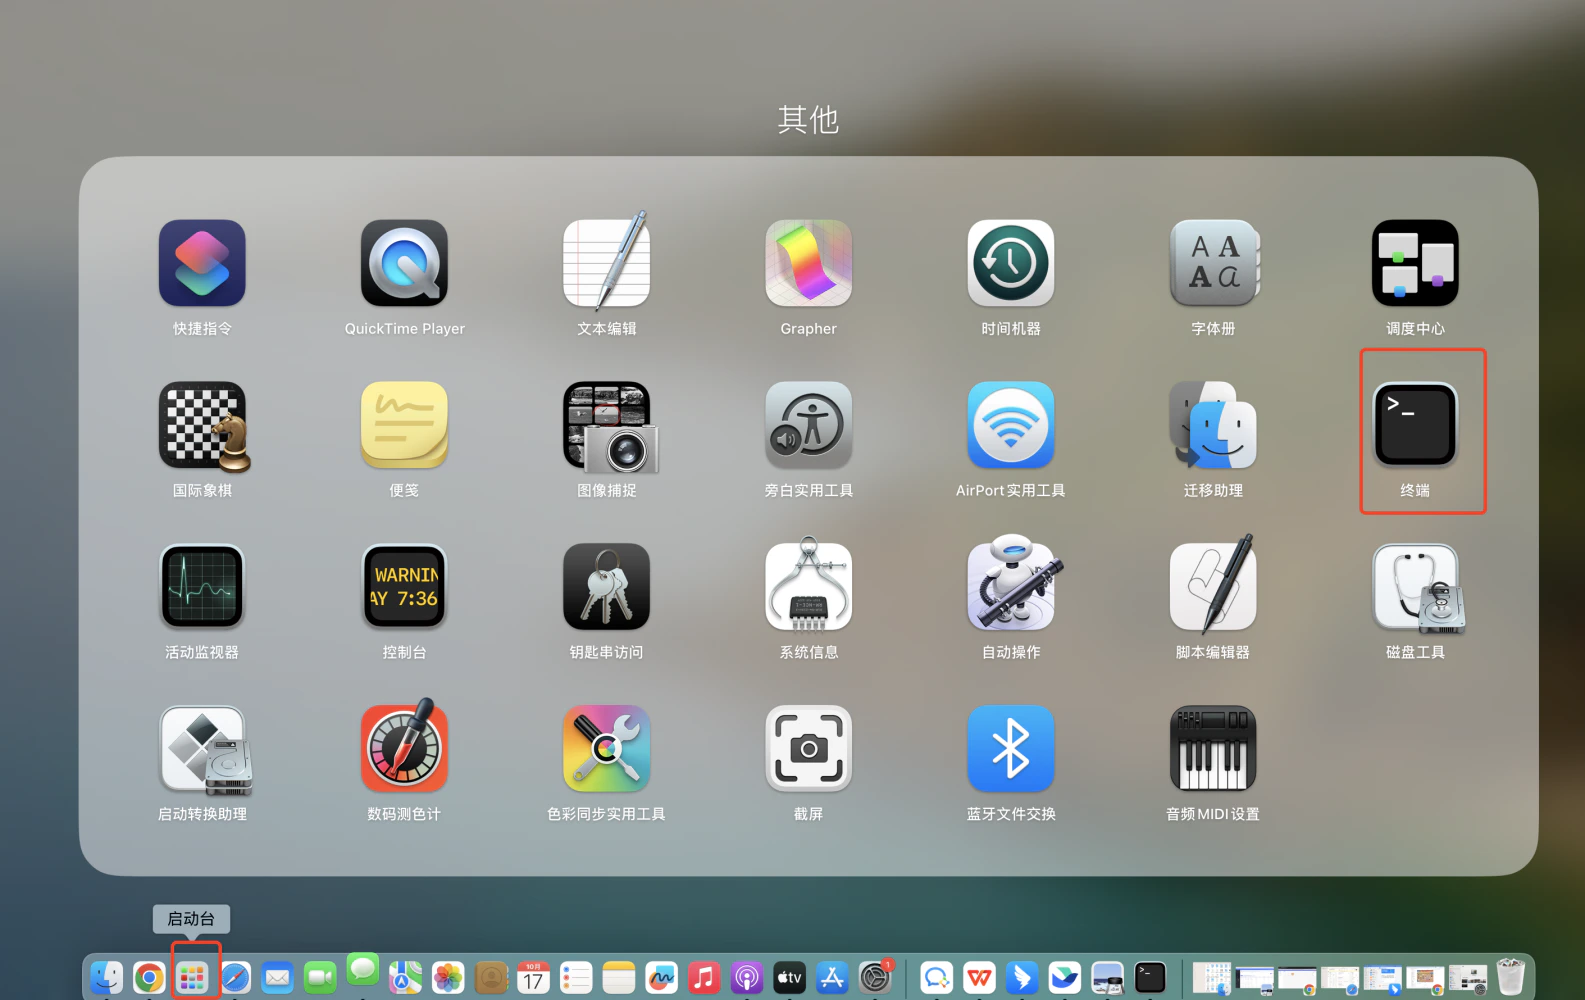1585x1000 pixels.
Task: Open Lark teal bird icon in Dock
Action: click(x=1065, y=977)
